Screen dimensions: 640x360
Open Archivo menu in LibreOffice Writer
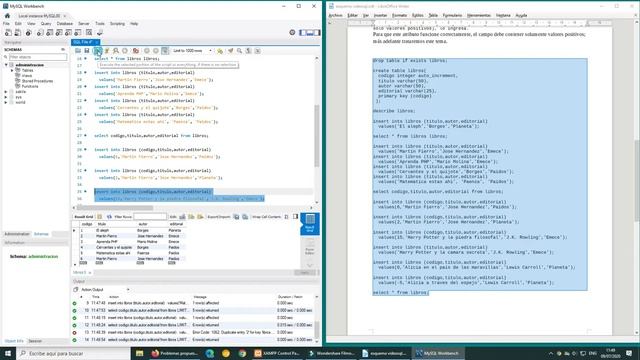click(x=336, y=16)
